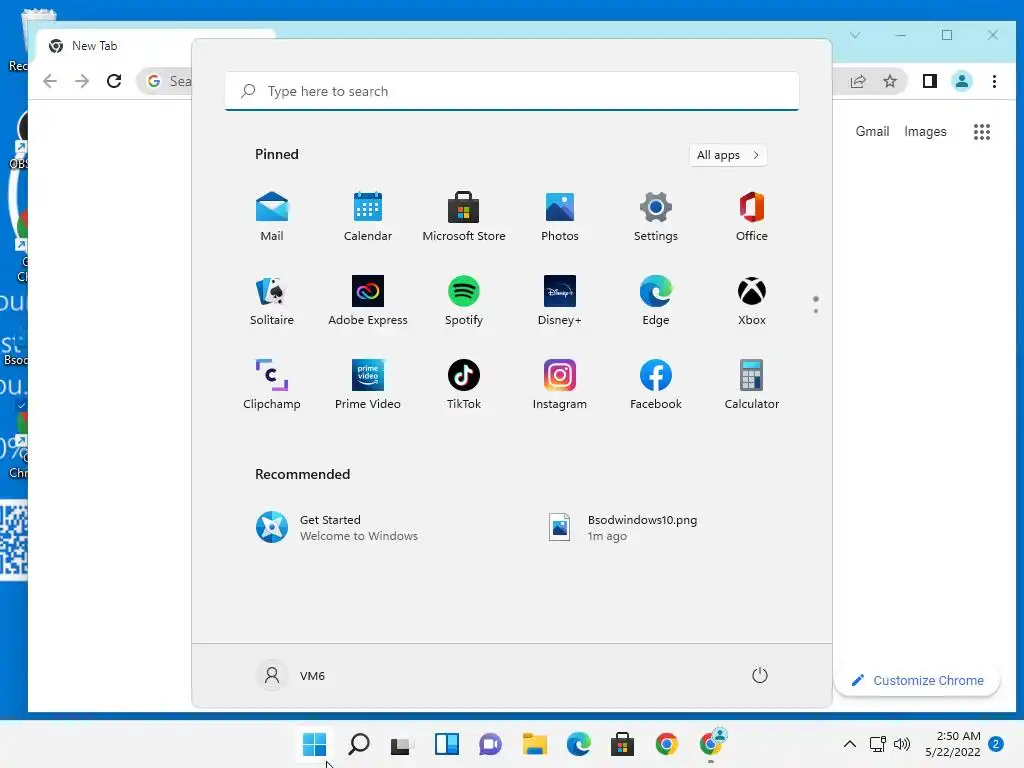Open Prime Video
Image resolution: width=1024 pixels, height=768 pixels.
(368, 385)
